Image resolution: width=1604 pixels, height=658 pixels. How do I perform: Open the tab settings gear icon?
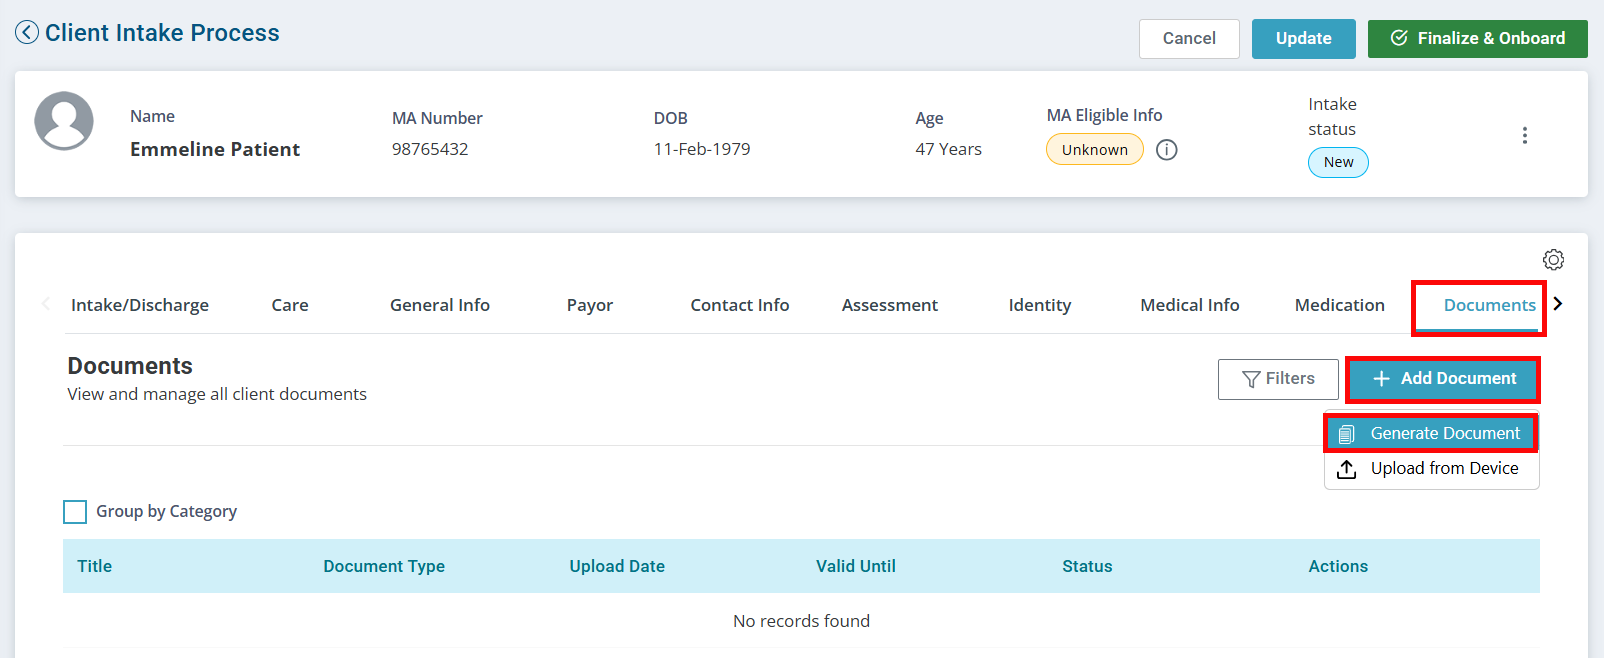(x=1553, y=260)
